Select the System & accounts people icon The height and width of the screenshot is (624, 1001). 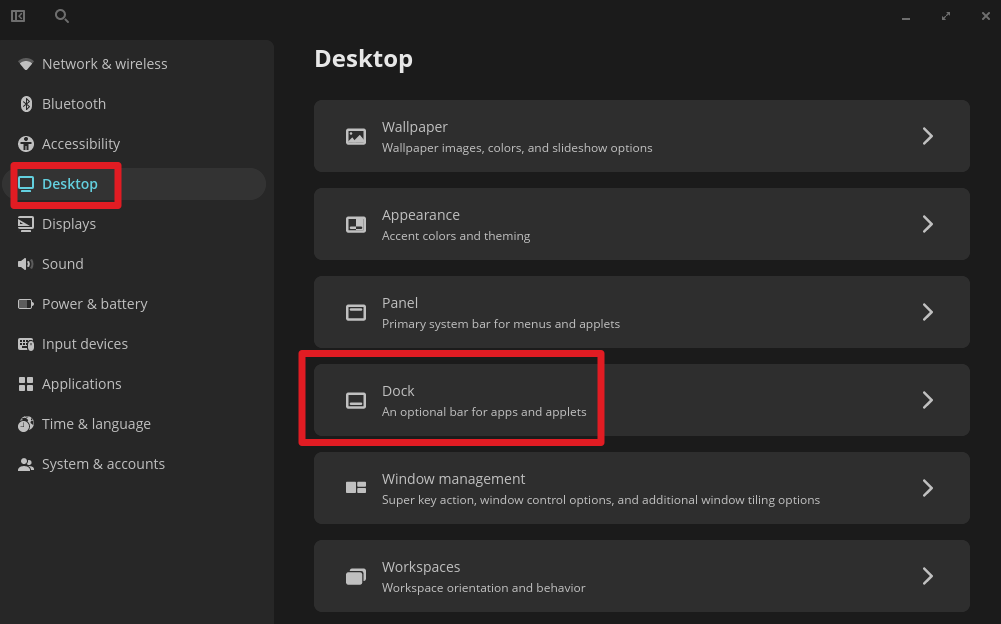pos(25,463)
